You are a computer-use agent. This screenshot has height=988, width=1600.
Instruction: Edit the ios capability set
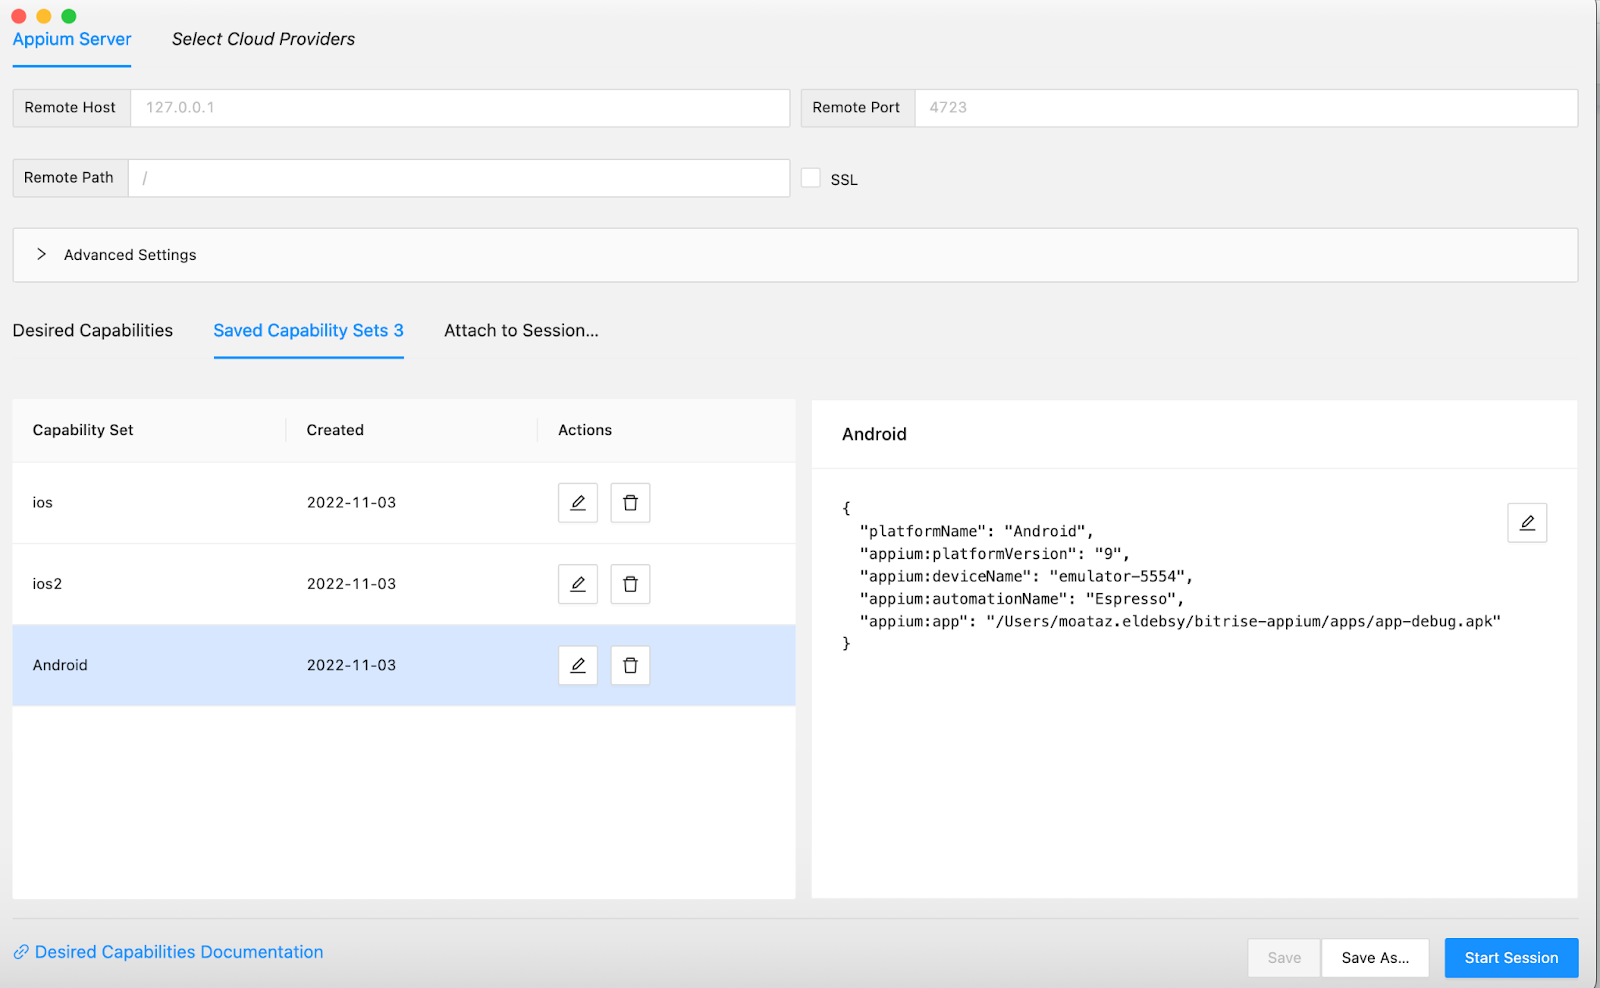[x=577, y=503]
